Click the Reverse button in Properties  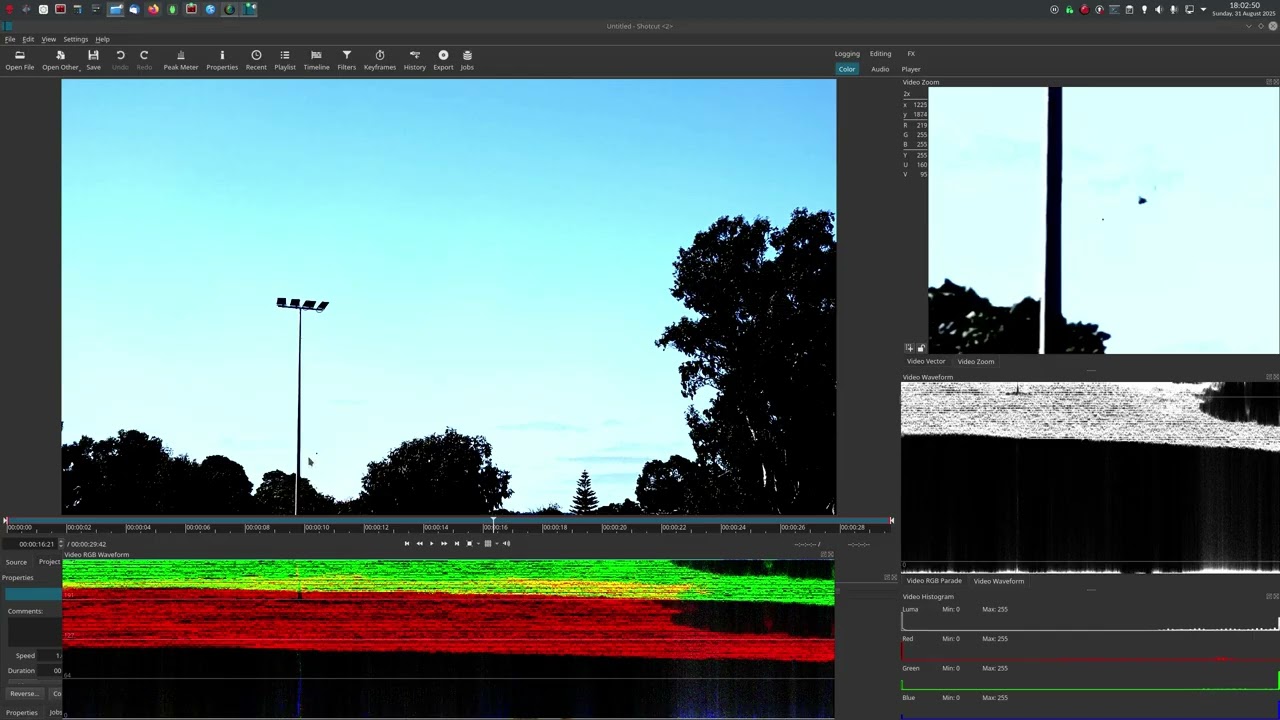[x=23, y=693]
